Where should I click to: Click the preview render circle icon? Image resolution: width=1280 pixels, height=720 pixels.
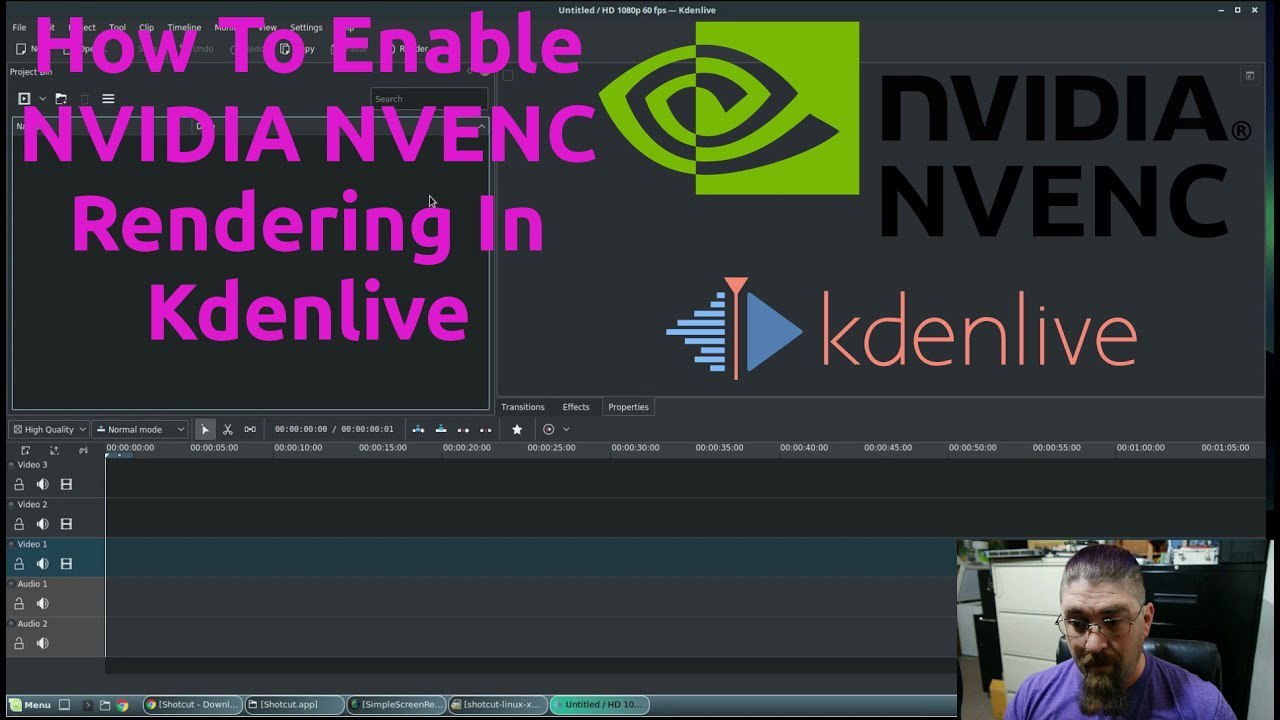click(x=548, y=429)
